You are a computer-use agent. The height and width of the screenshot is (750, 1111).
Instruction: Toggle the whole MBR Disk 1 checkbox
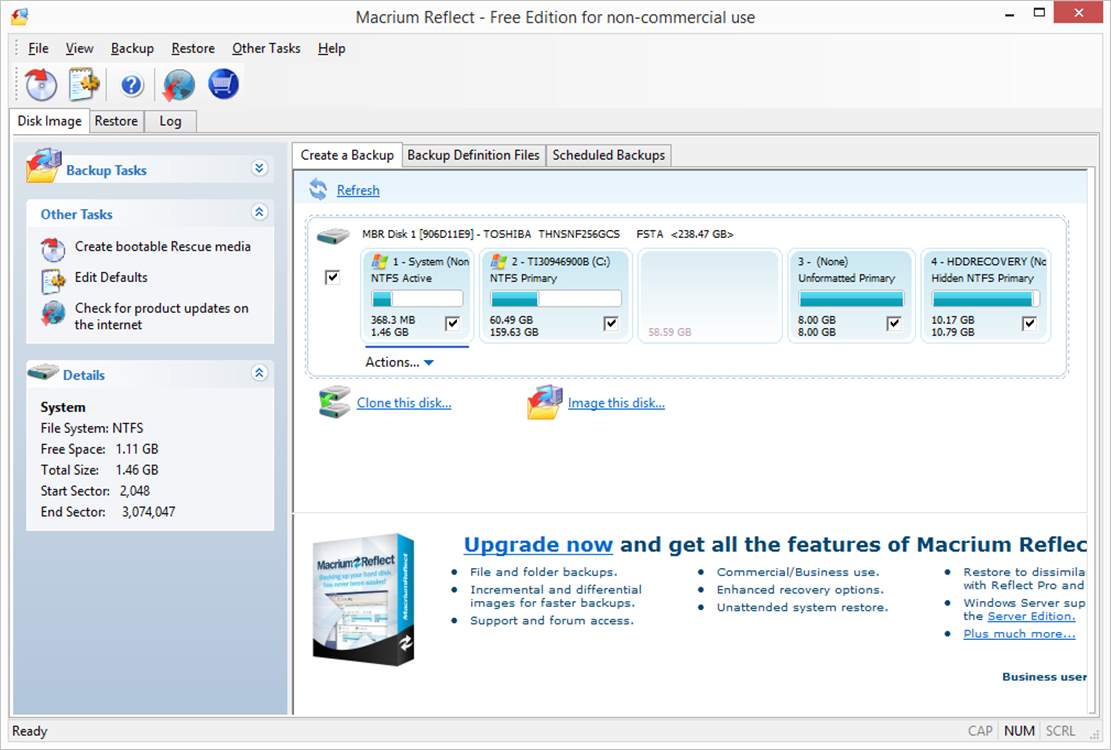tap(332, 277)
